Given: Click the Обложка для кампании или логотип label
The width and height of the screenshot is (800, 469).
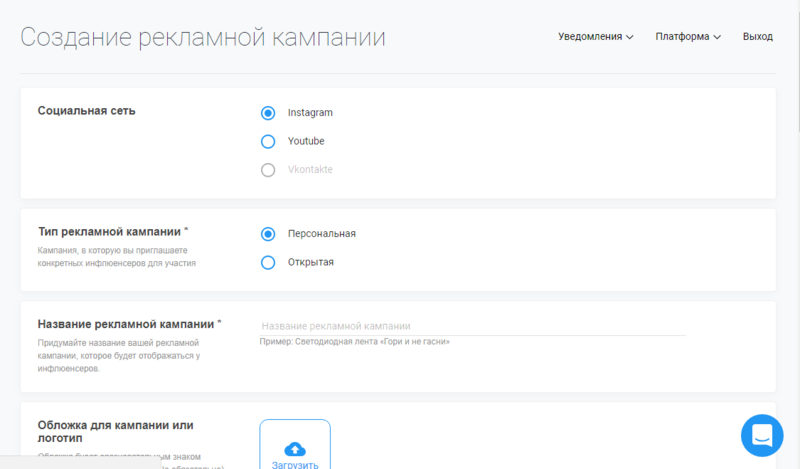Looking at the screenshot, I should tap(115, 431).
